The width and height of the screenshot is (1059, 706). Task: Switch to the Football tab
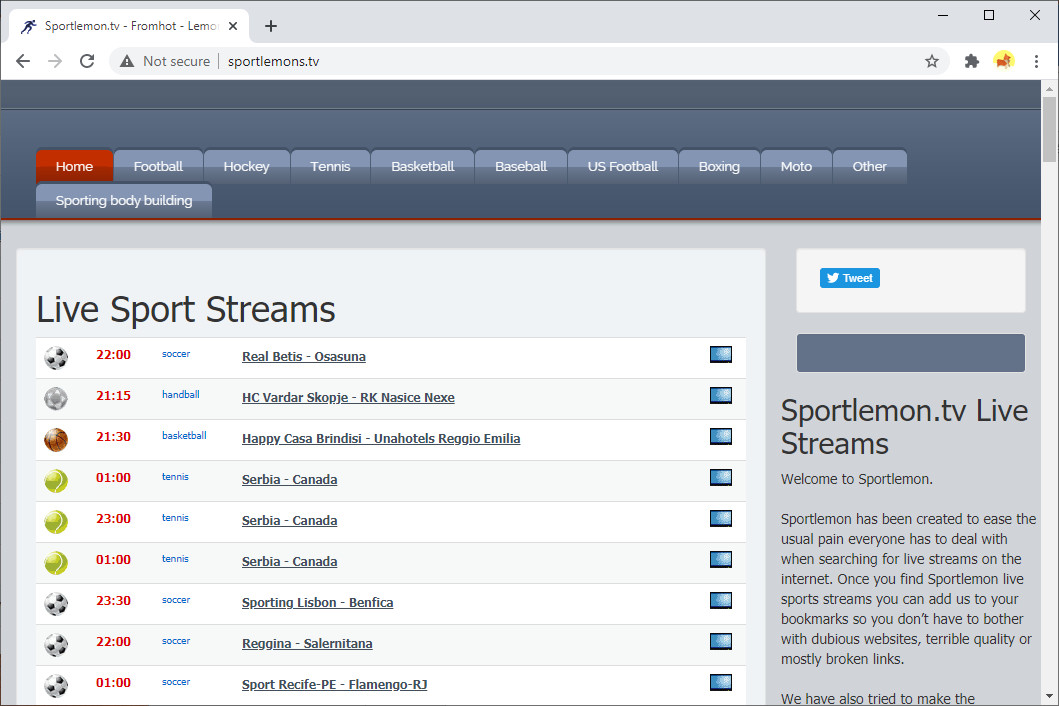point(157,166)
